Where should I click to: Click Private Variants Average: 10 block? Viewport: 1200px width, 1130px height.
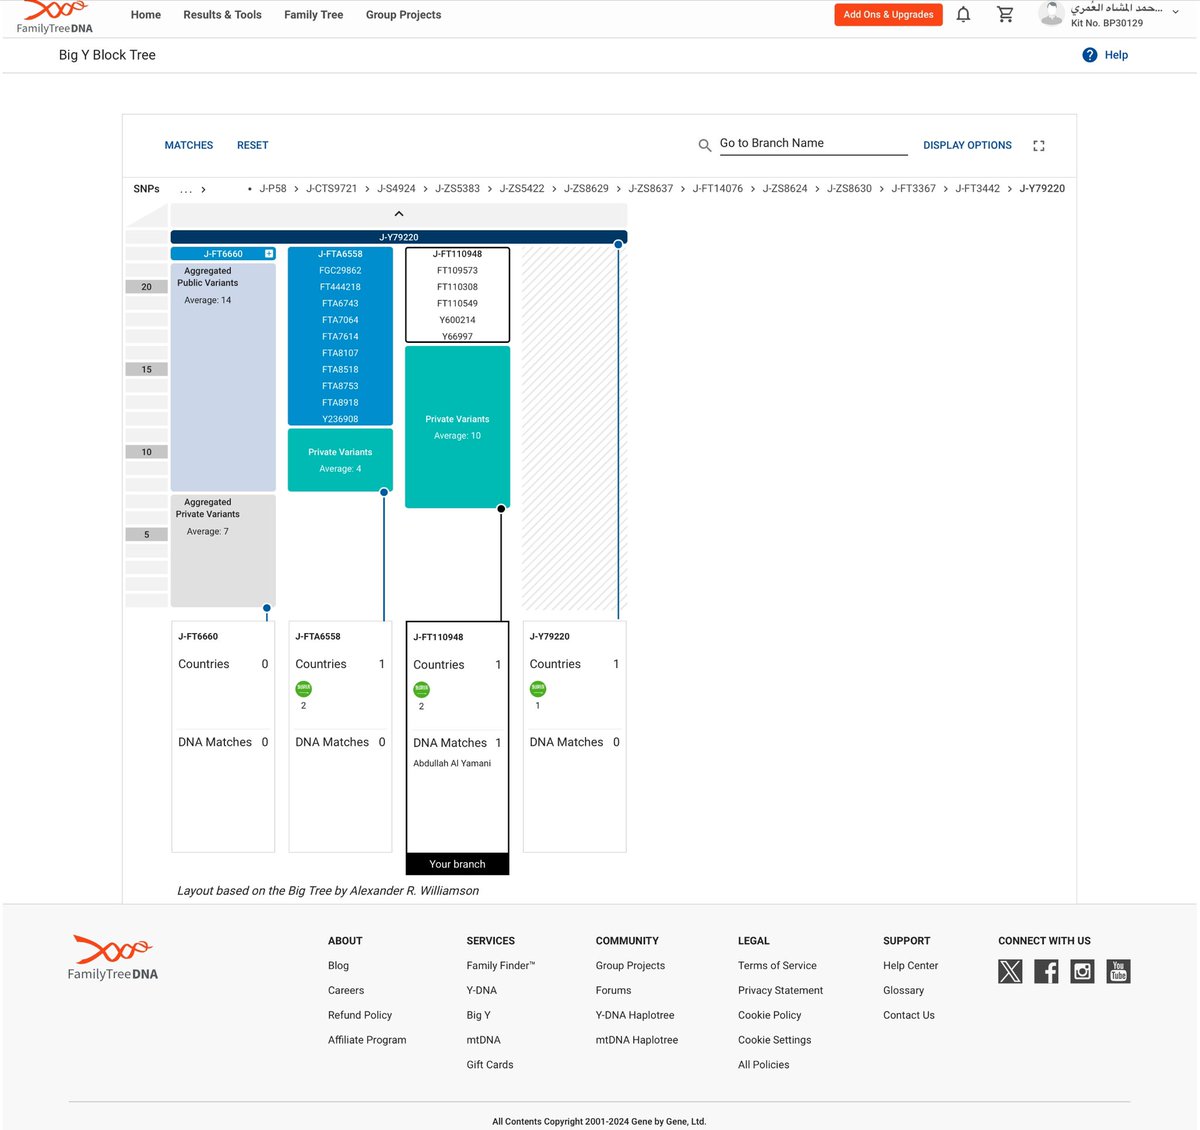457,427
